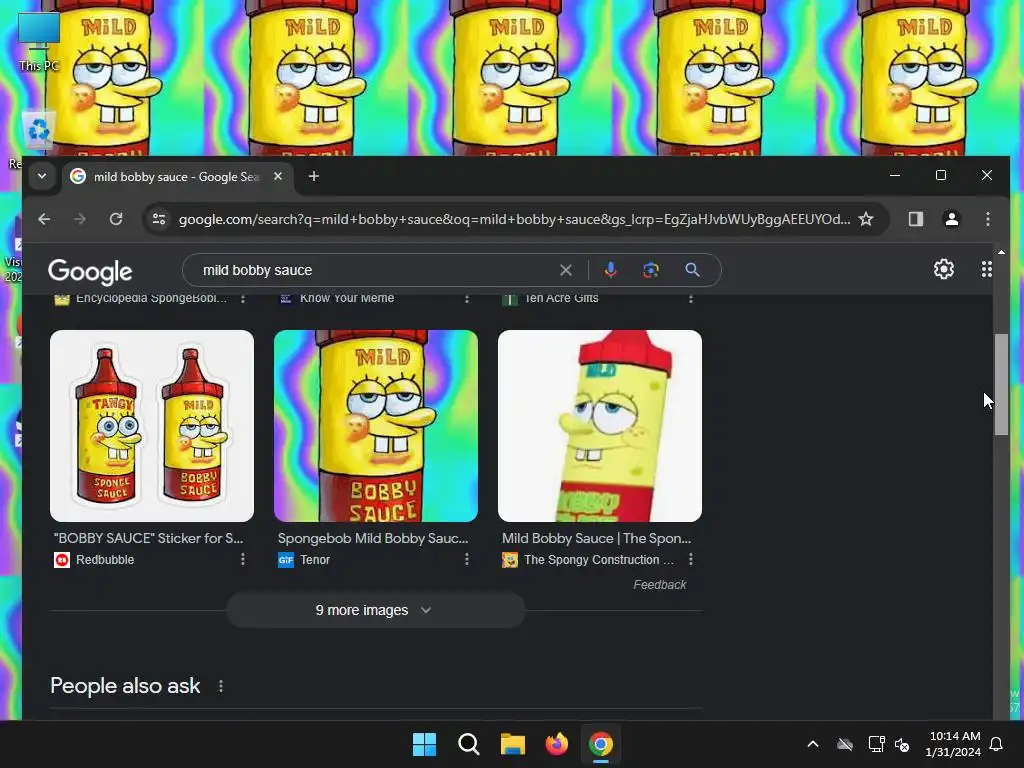Viewport: 1024px width, 768px height.
Task: Toggle the Chrome side panel
Action: pyautogui.click(x=916, y=219)
